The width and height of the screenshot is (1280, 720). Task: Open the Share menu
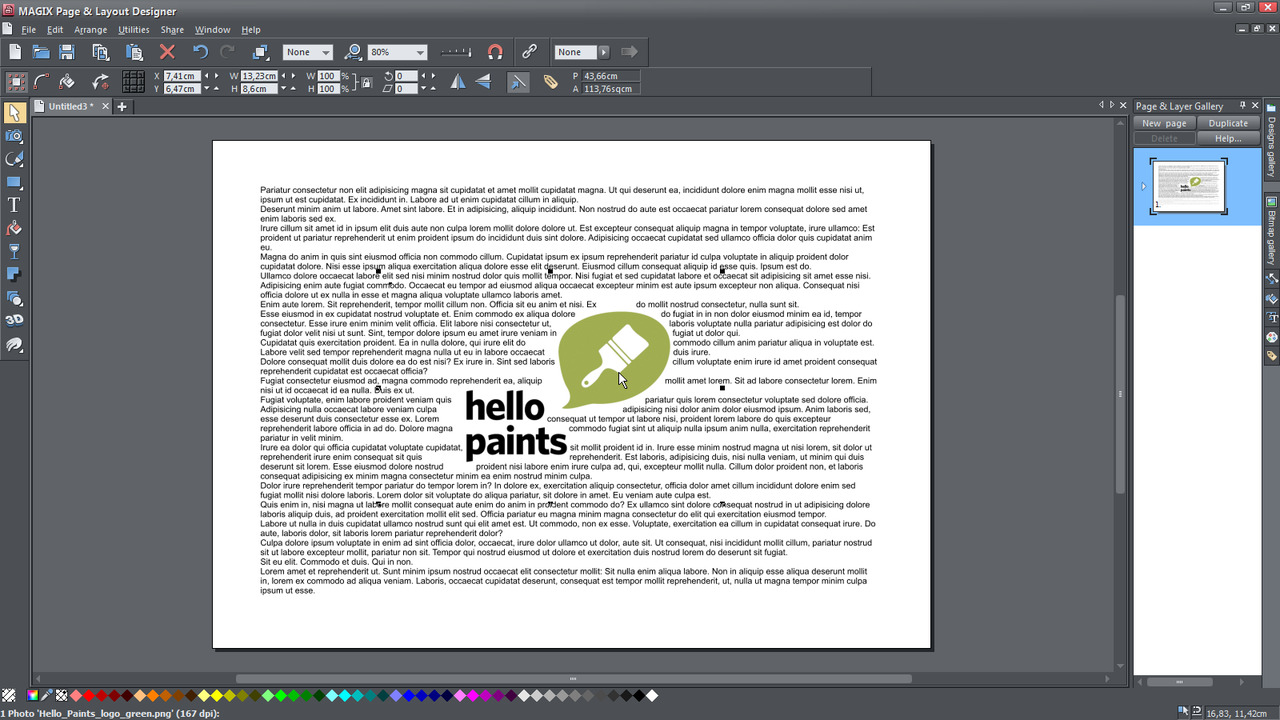point(172,30)
